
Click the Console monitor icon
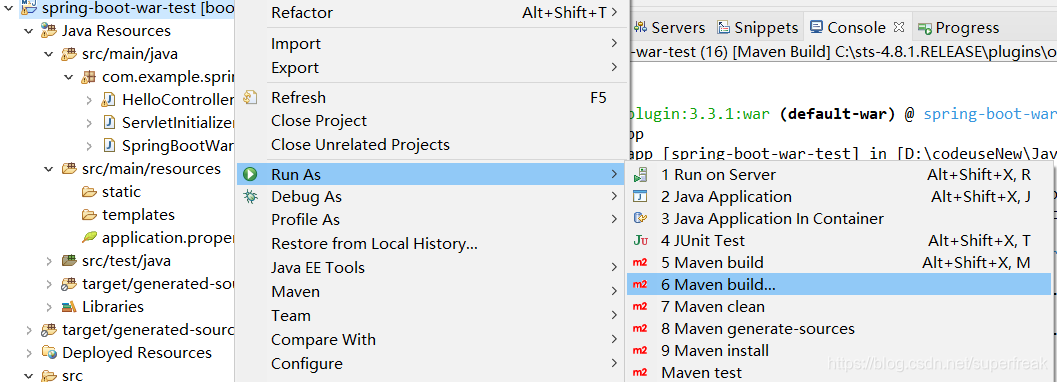[x=816, y=27]
